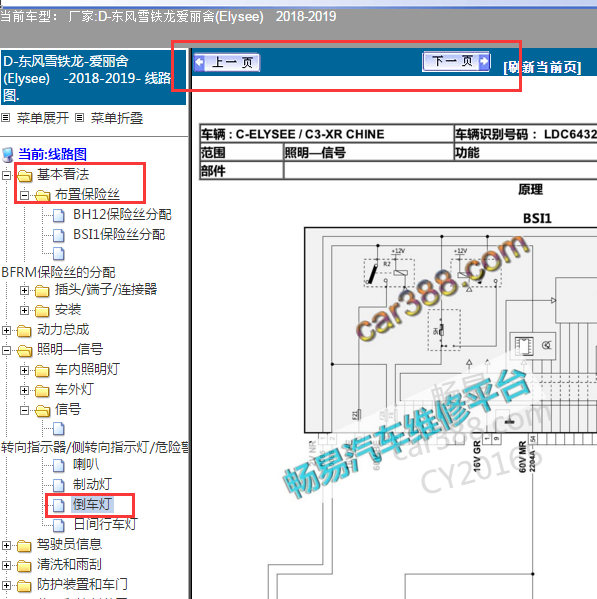Click the folder icon beside 照明—信号
The image size is (597, 599).
coord(24,350)
